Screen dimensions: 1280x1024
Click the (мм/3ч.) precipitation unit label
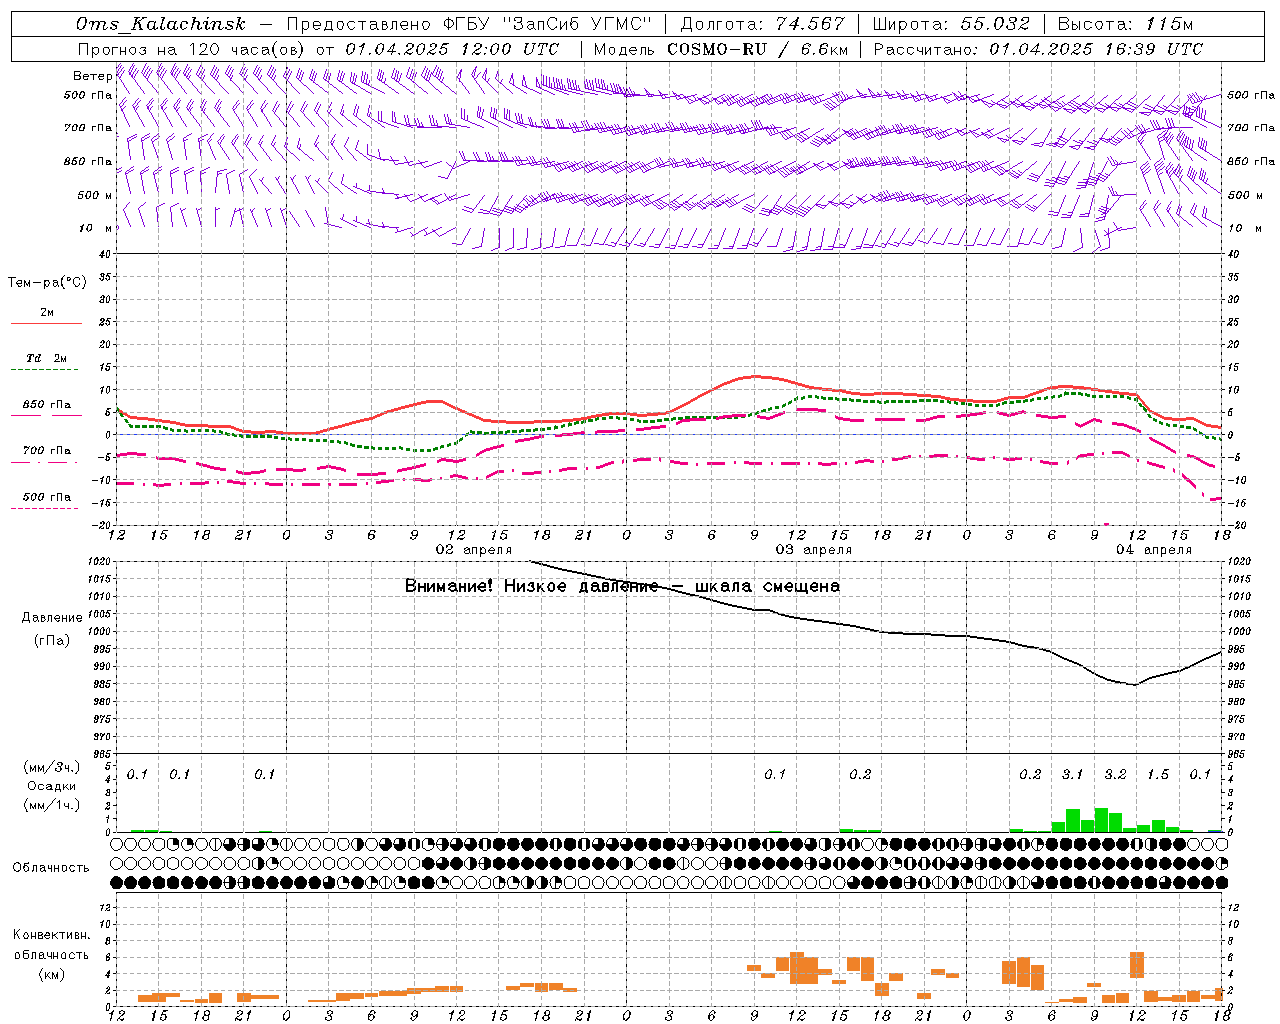click(x=52, y=767)
